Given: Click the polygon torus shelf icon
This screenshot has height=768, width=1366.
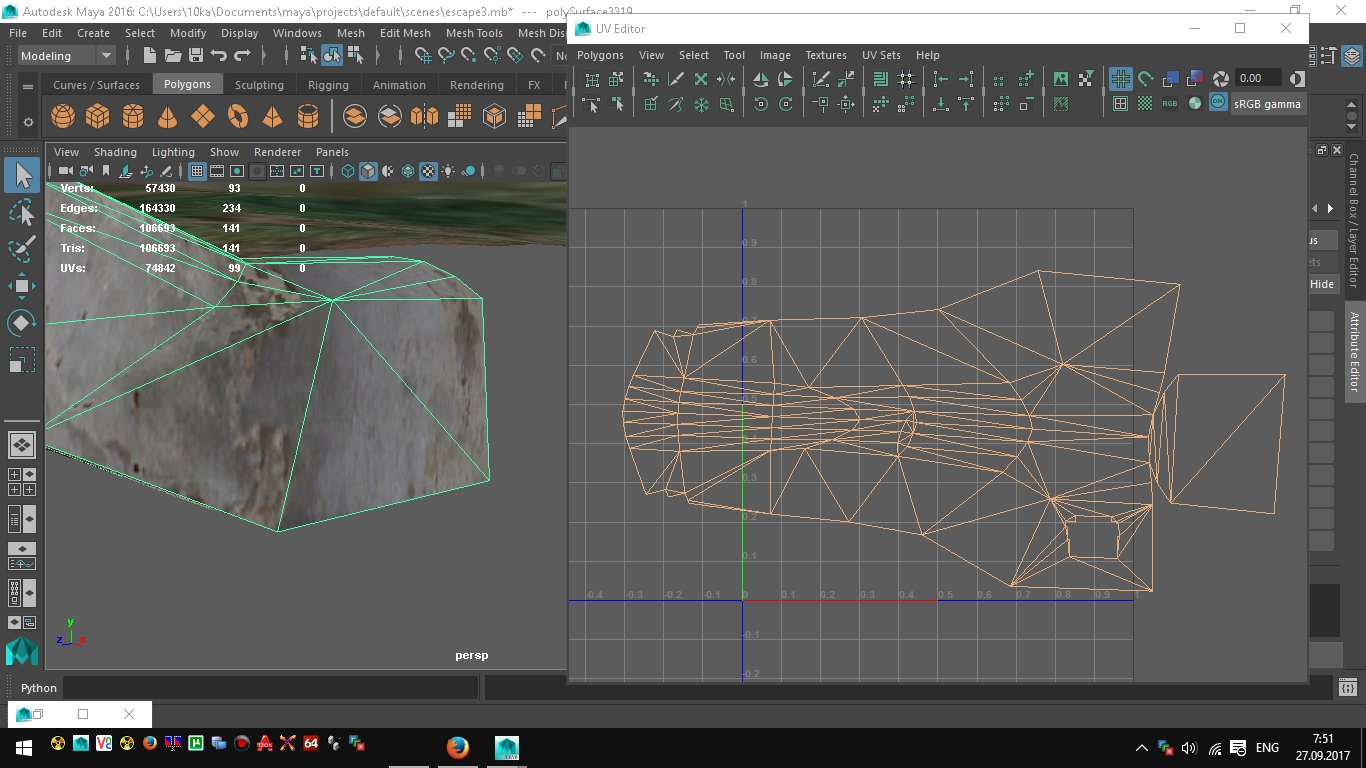Looking at the screenshot, I should pos(238,117).
